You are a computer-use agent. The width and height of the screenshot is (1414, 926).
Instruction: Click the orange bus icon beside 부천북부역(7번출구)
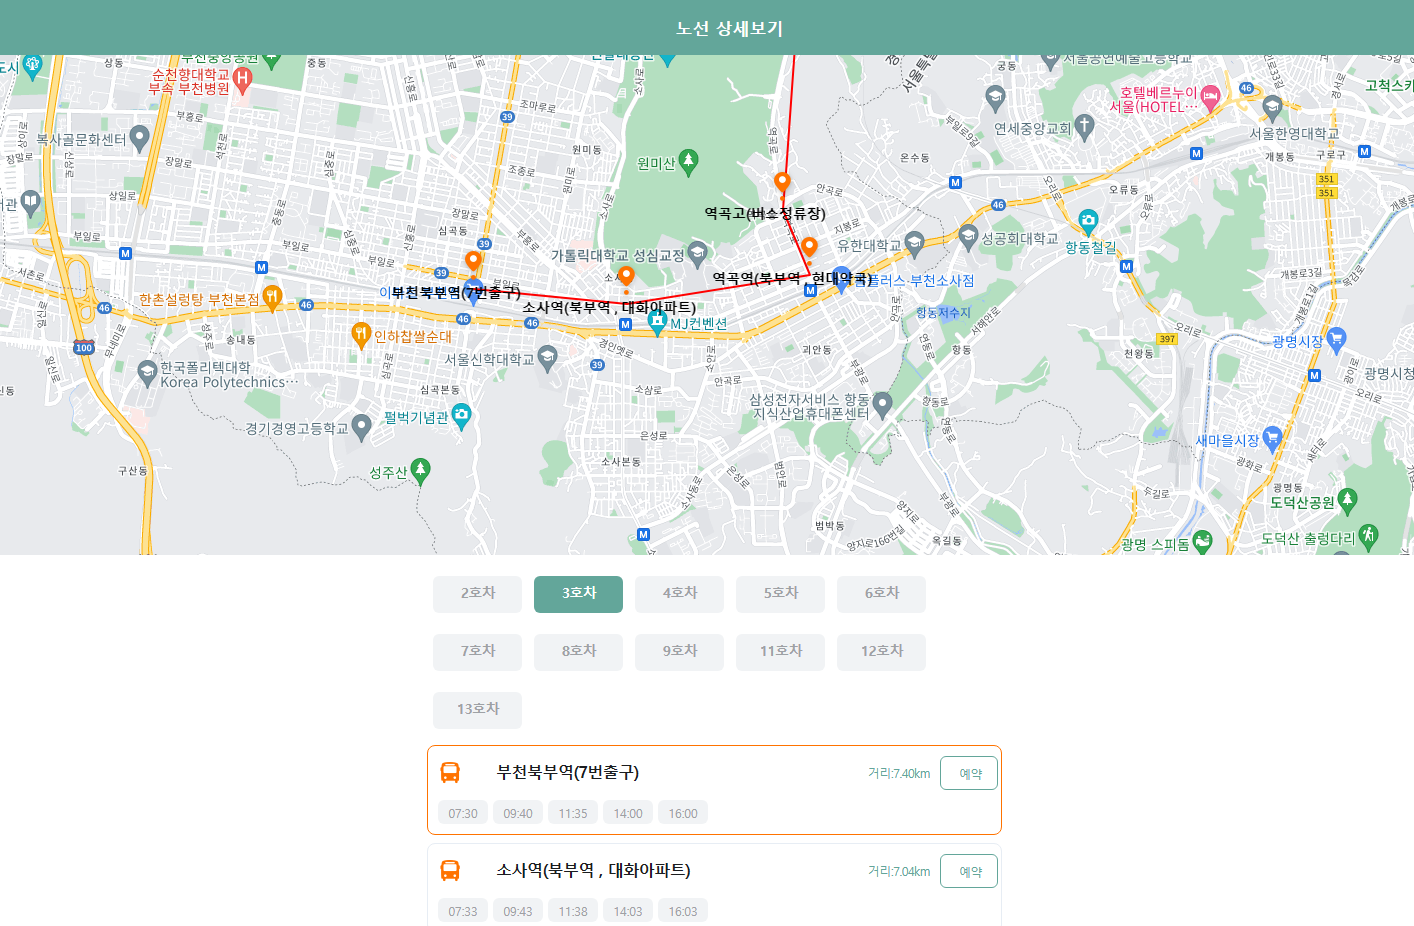pos(450,773)
